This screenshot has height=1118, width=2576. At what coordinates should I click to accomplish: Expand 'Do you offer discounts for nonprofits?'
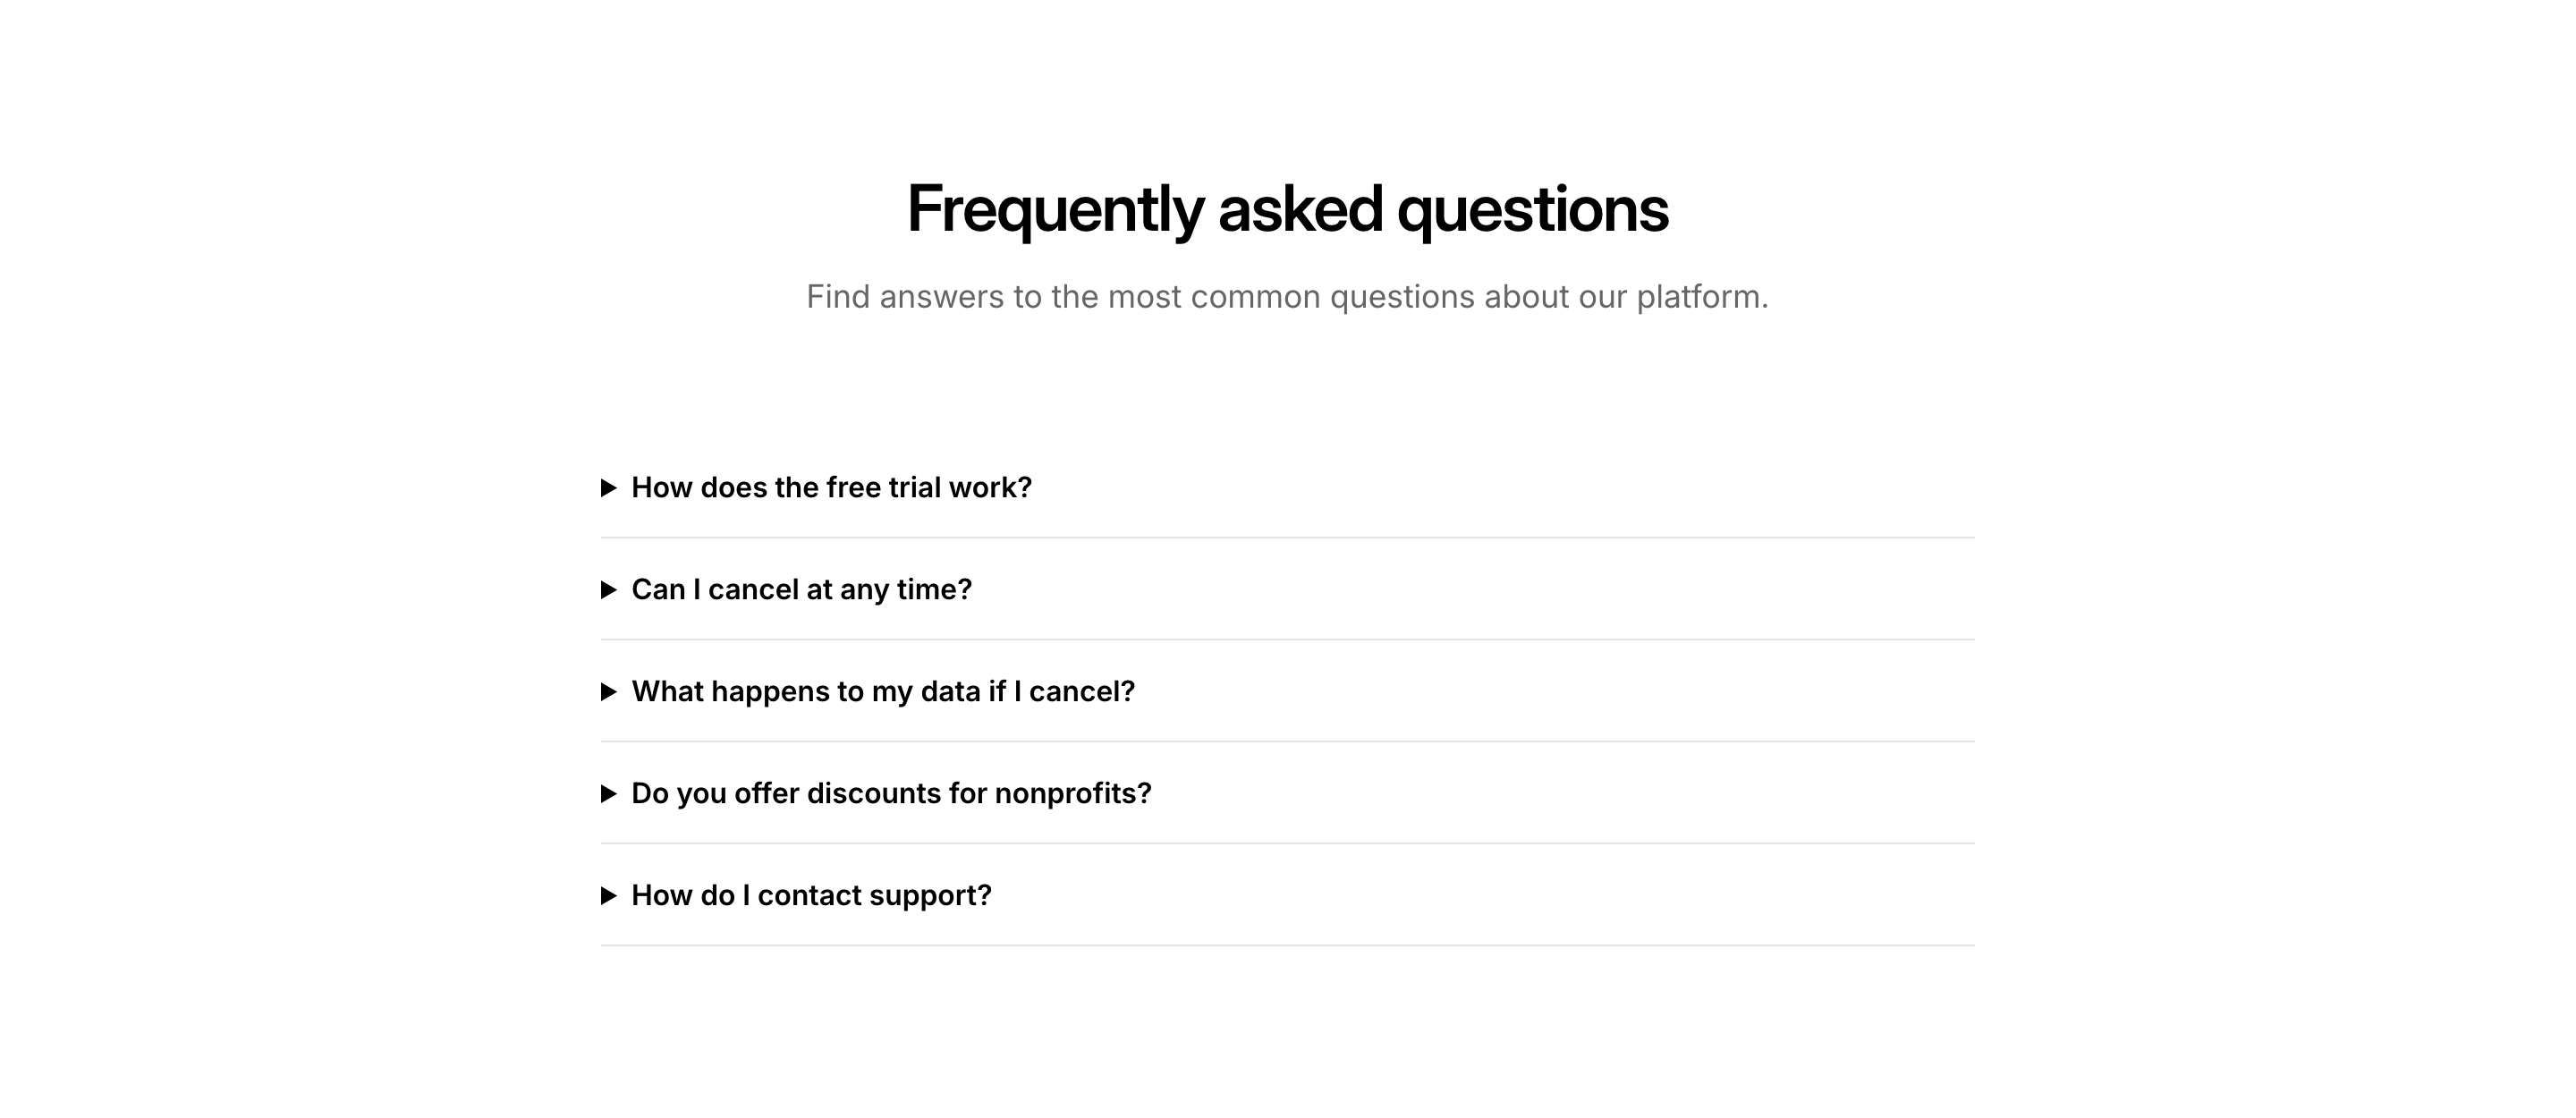click(x=891, y=794)
